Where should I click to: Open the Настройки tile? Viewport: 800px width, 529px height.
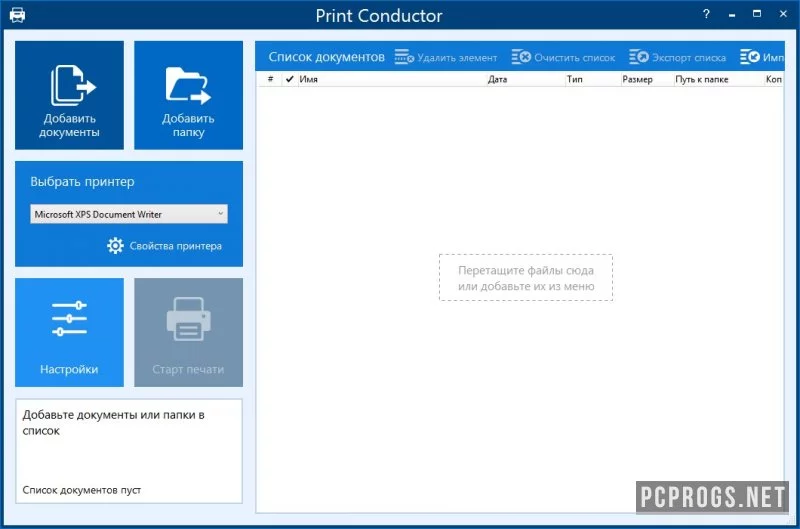[69, 332]
